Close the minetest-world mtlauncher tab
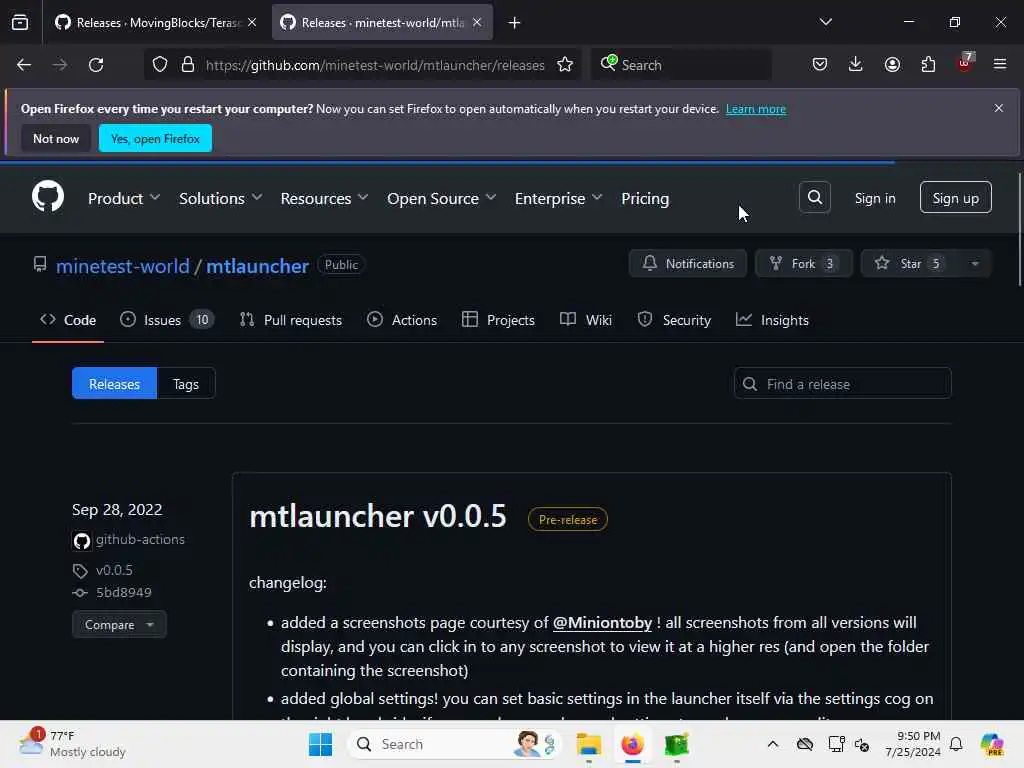Screen dimensions: 1024x768 point(477,22)
